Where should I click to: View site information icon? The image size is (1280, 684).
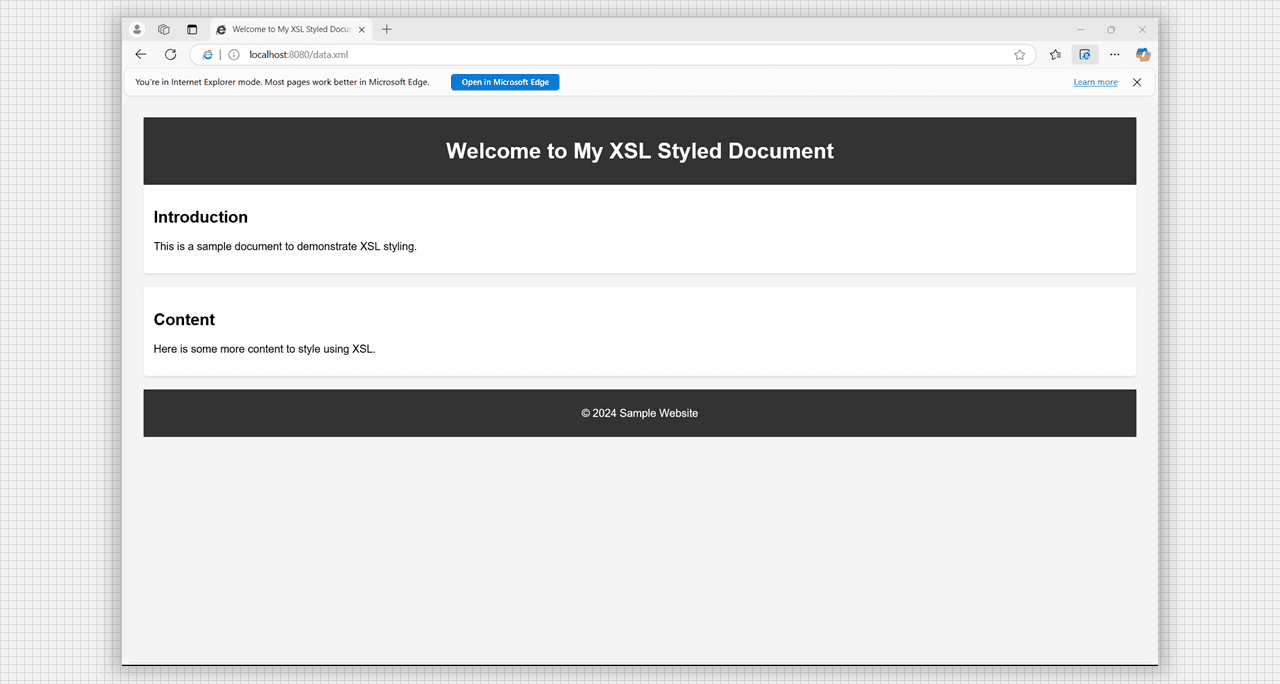(x=234, y=55)
